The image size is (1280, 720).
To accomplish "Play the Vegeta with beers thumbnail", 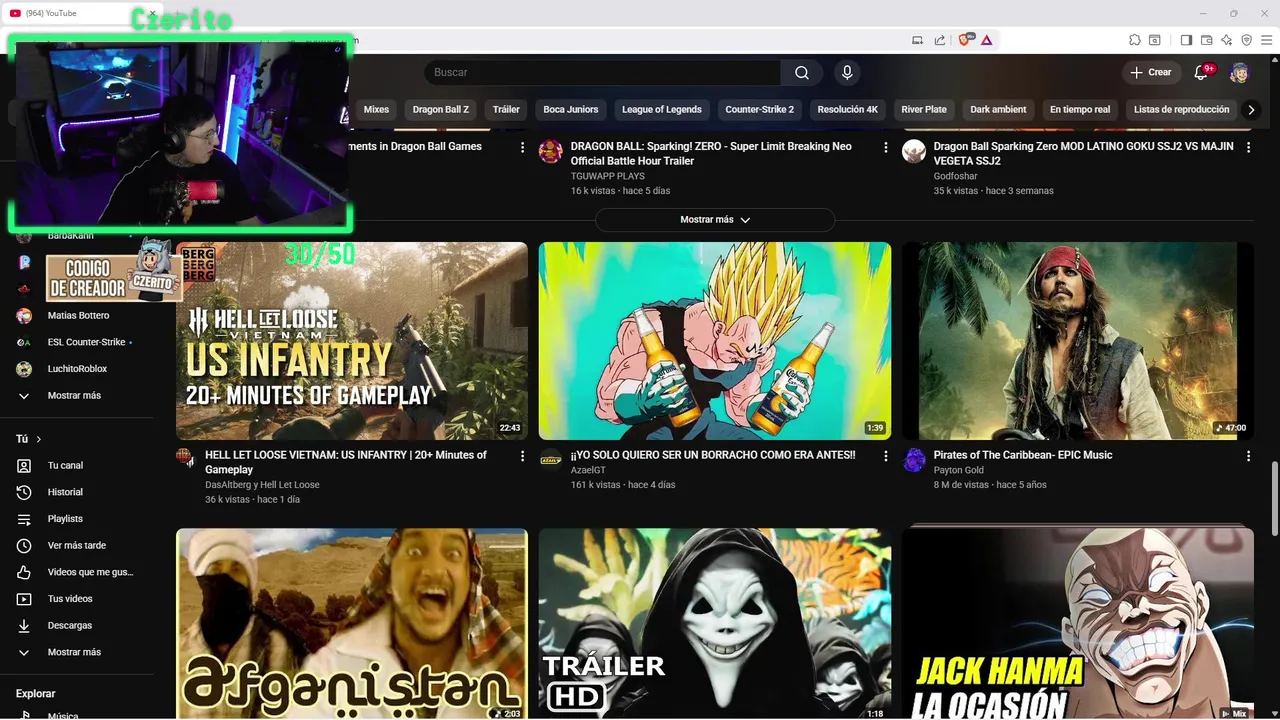I will [715, 341].
